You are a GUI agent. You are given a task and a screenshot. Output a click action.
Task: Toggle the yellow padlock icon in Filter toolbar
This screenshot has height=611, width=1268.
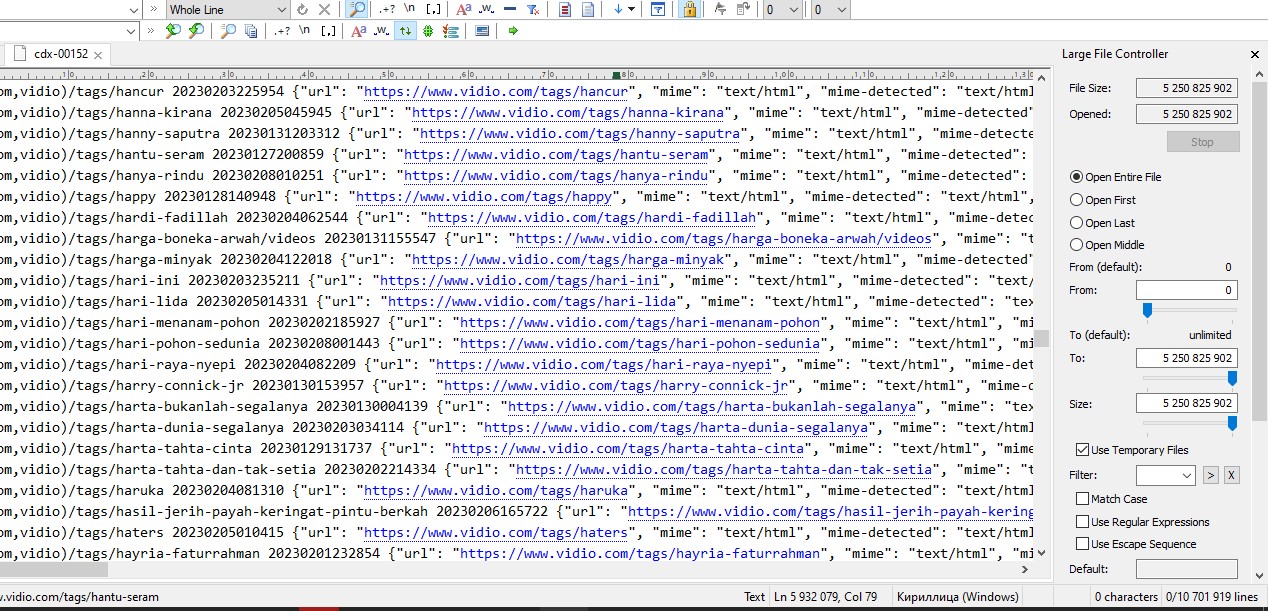pos(689,9)
